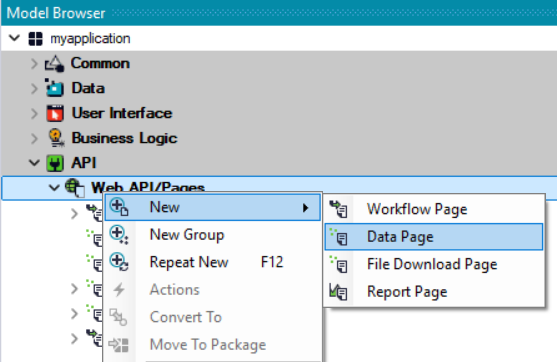The width and height of the screenshot is (557, 362).
Task: Click the New plus icon in context menu
Action: pos(119,207)
